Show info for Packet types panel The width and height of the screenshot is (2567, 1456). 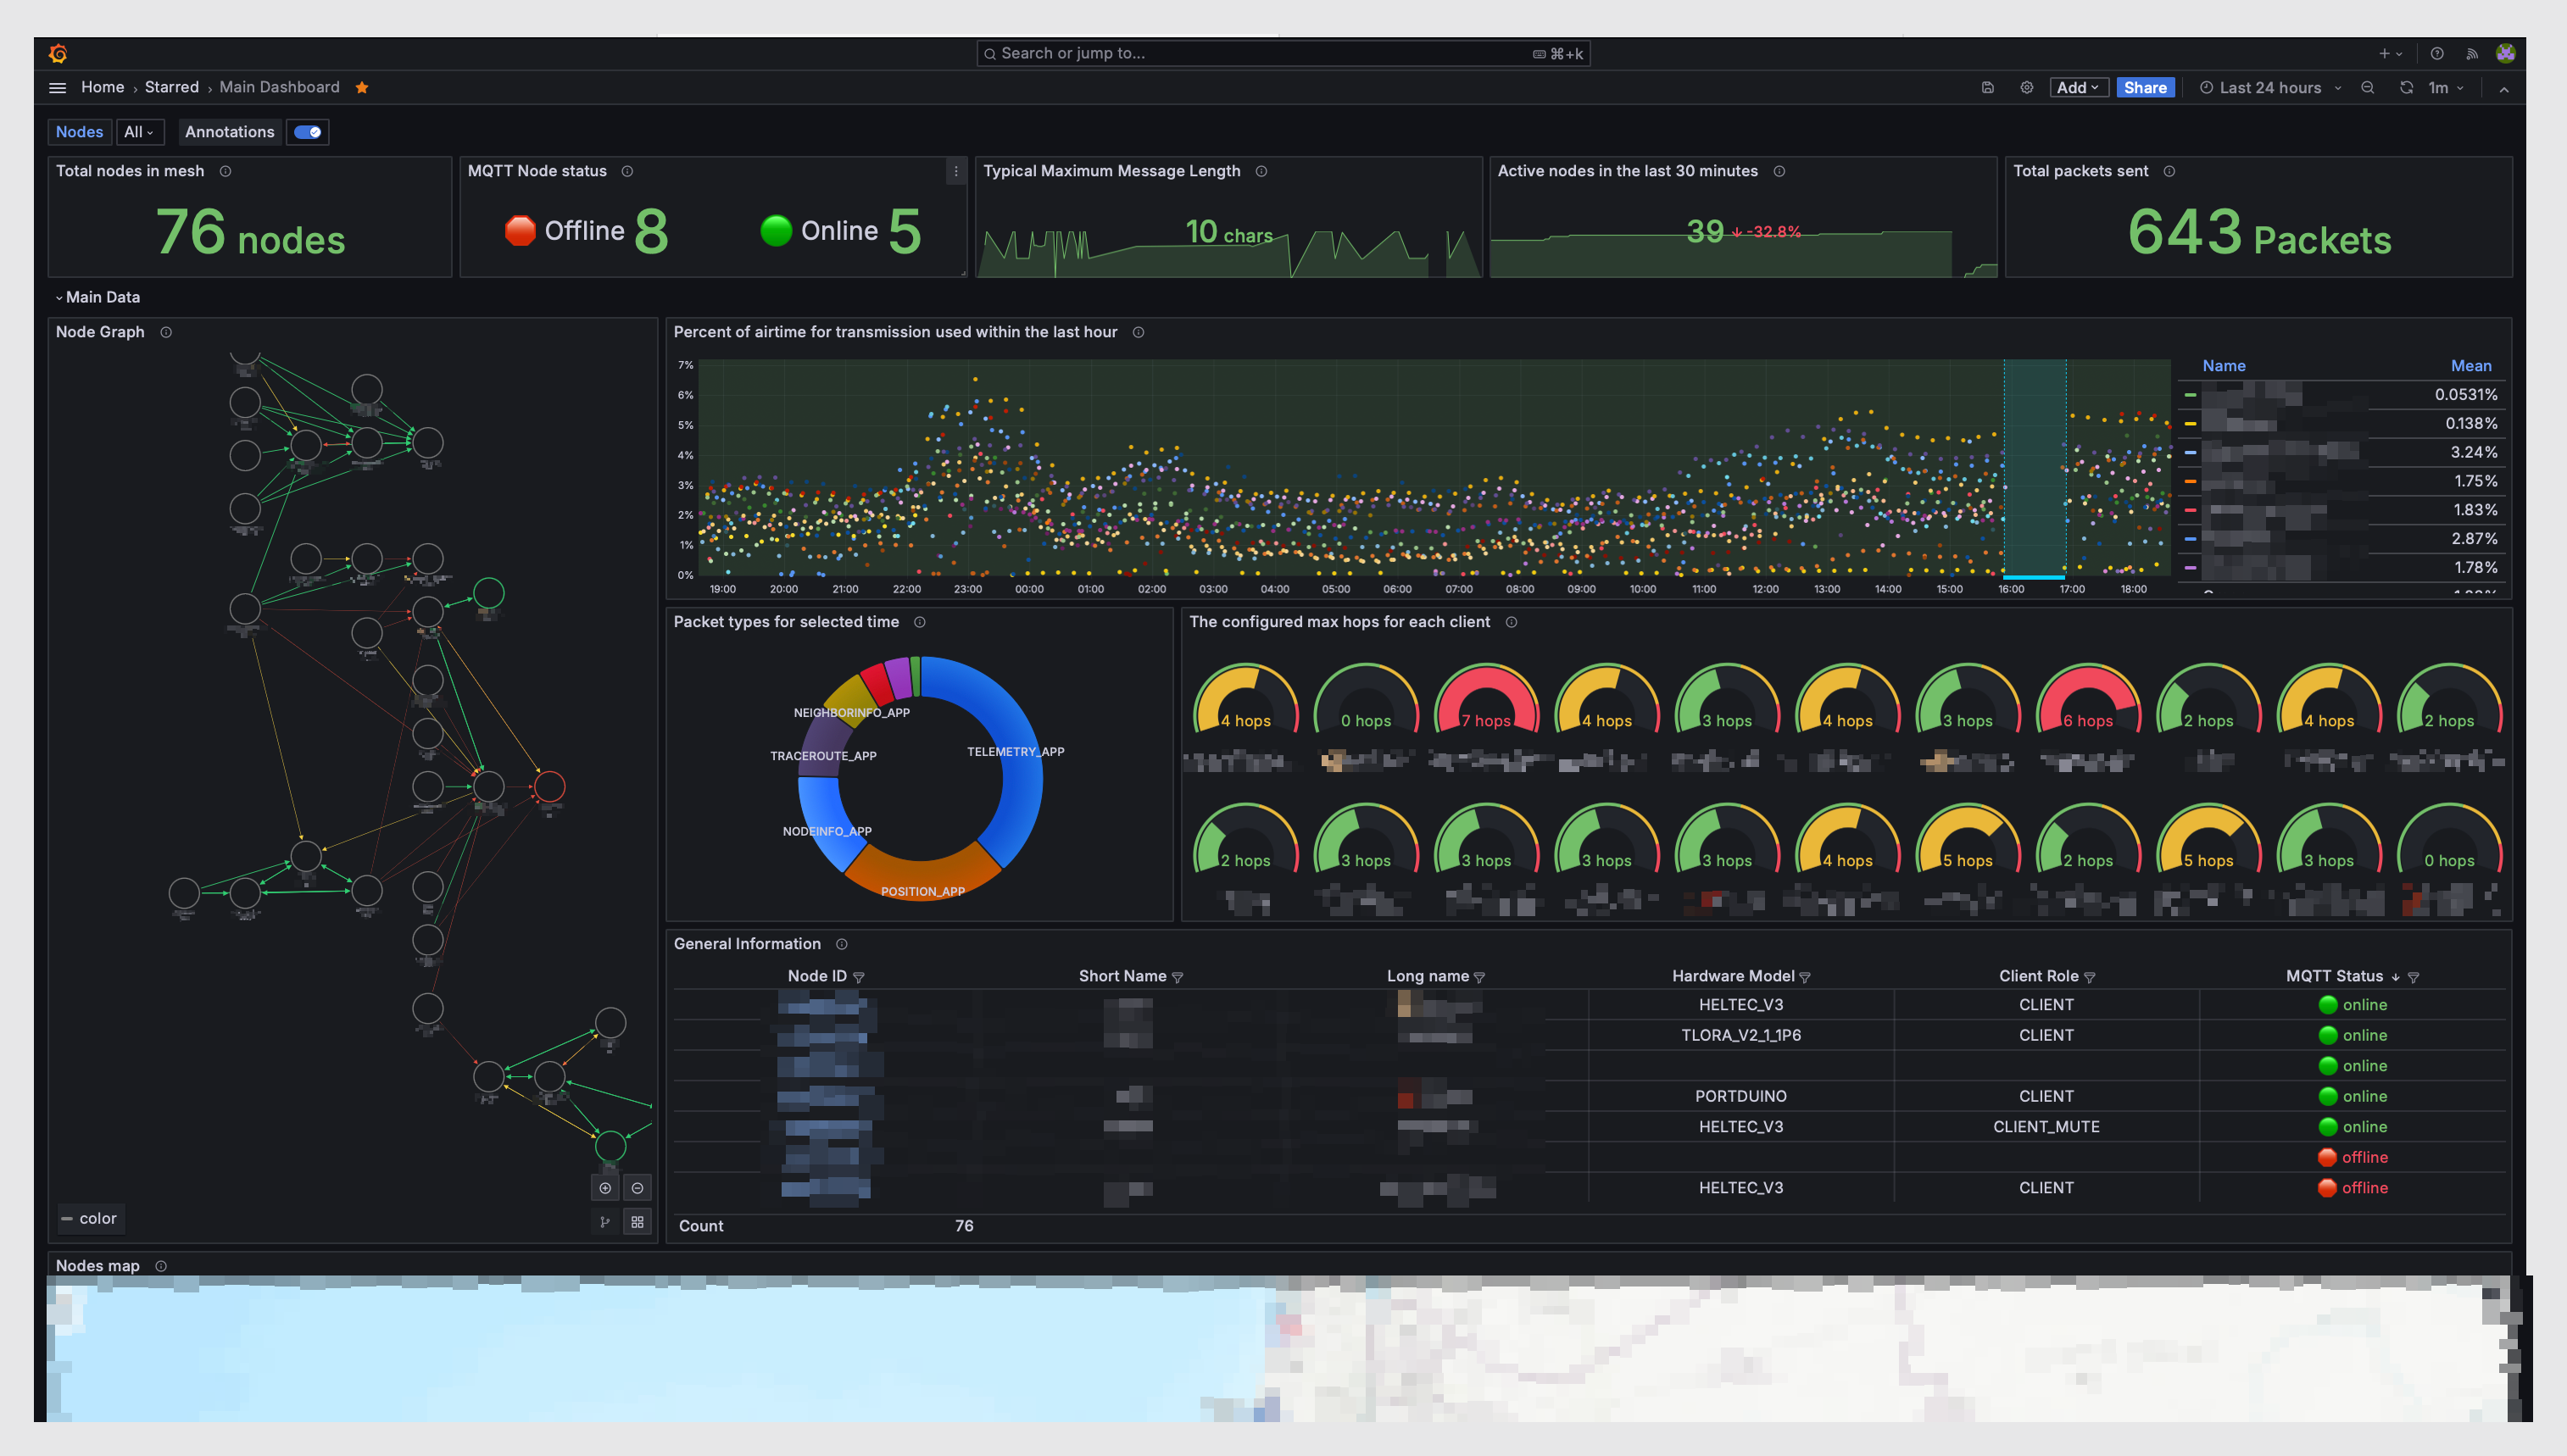920,622
